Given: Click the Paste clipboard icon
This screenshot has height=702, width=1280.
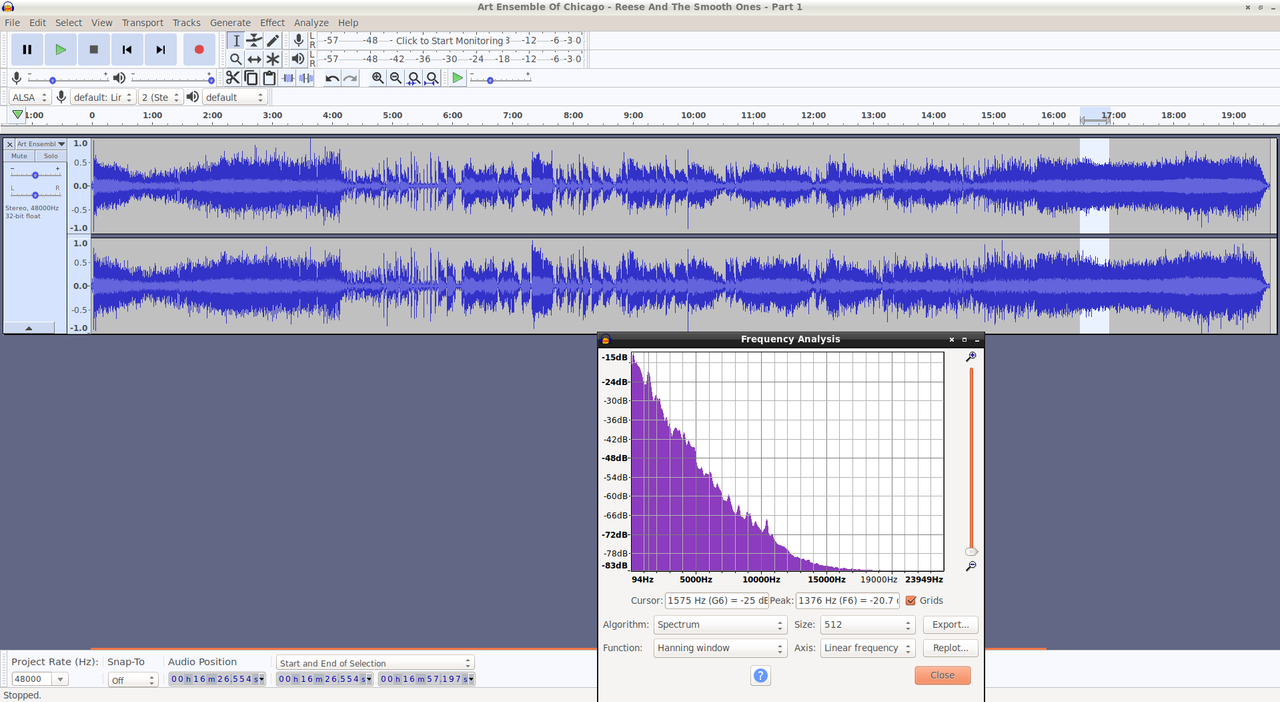Looking at the screenshot, I should (269, 78).
